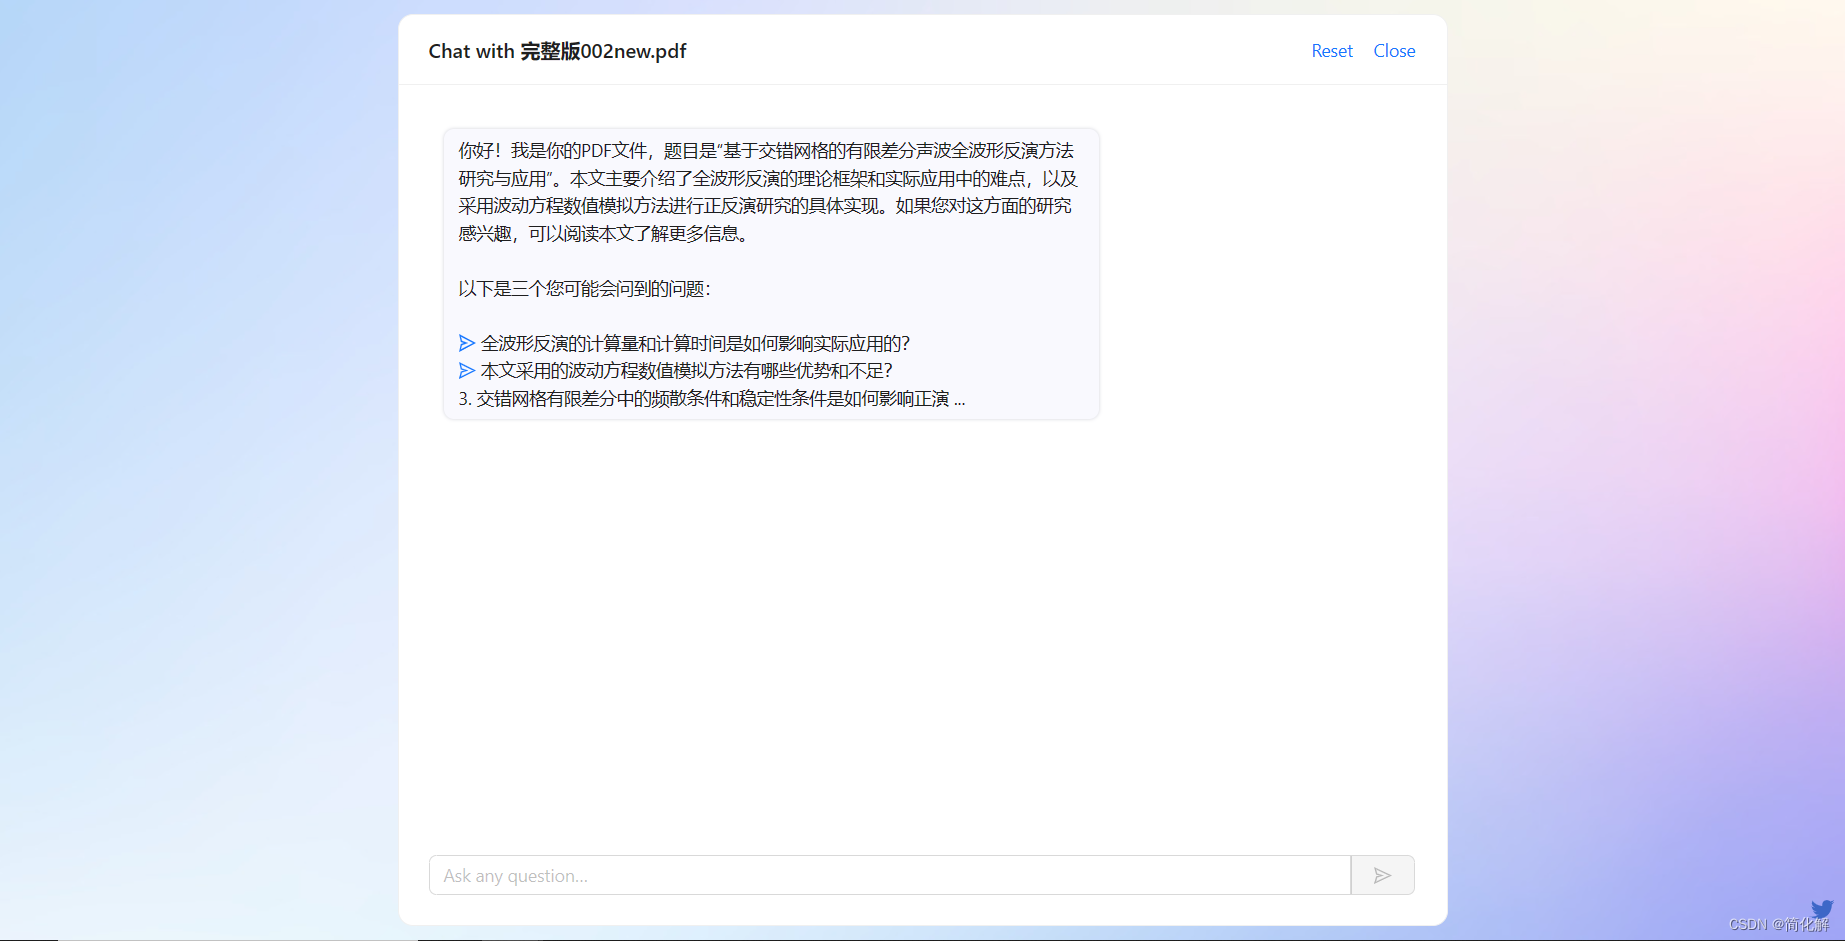Viewport: 1845px width, 941px height.
Task: Click arrow icon beside 本文采用的波动方程 question
Action: tap(466, 370)
